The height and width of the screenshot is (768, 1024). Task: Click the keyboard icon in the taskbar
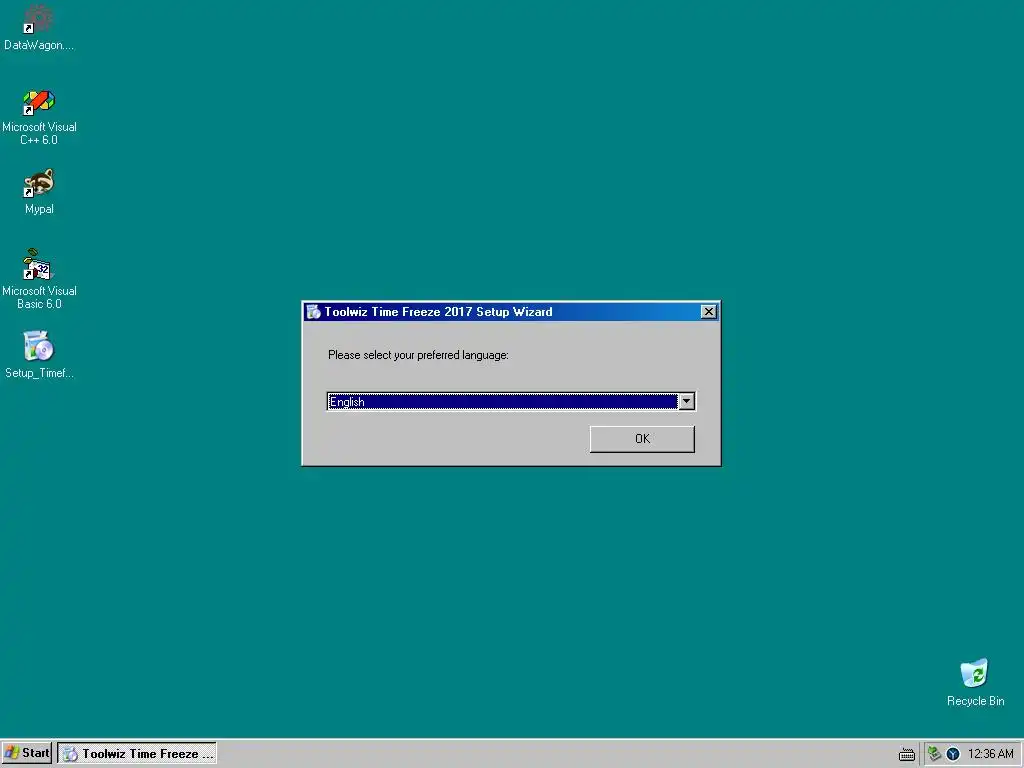pyautogui.click(x=906, y=754)
